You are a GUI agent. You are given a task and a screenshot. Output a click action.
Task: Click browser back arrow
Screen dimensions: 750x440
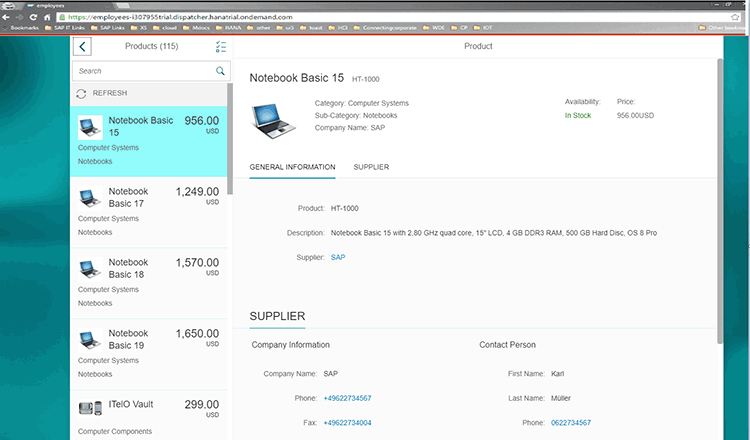tap(6, 17)
